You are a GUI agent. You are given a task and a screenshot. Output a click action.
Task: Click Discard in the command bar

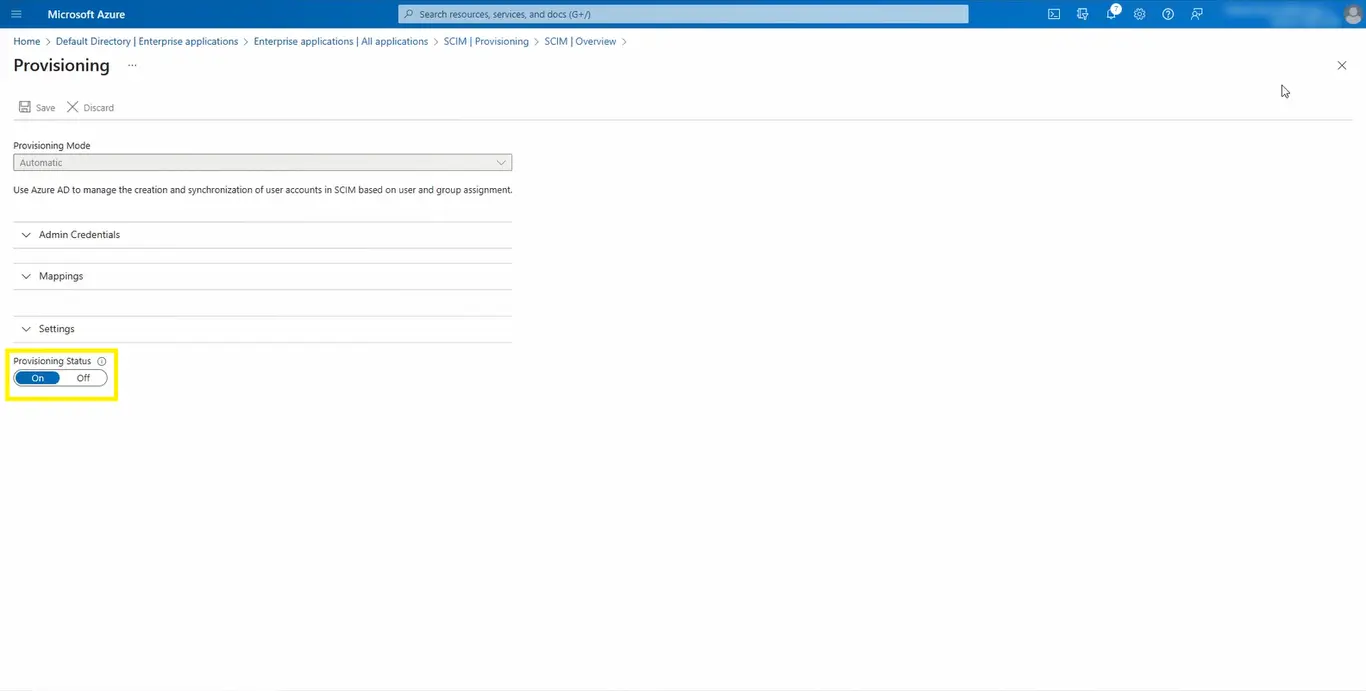pyautogui.click(x=90, y=107)
